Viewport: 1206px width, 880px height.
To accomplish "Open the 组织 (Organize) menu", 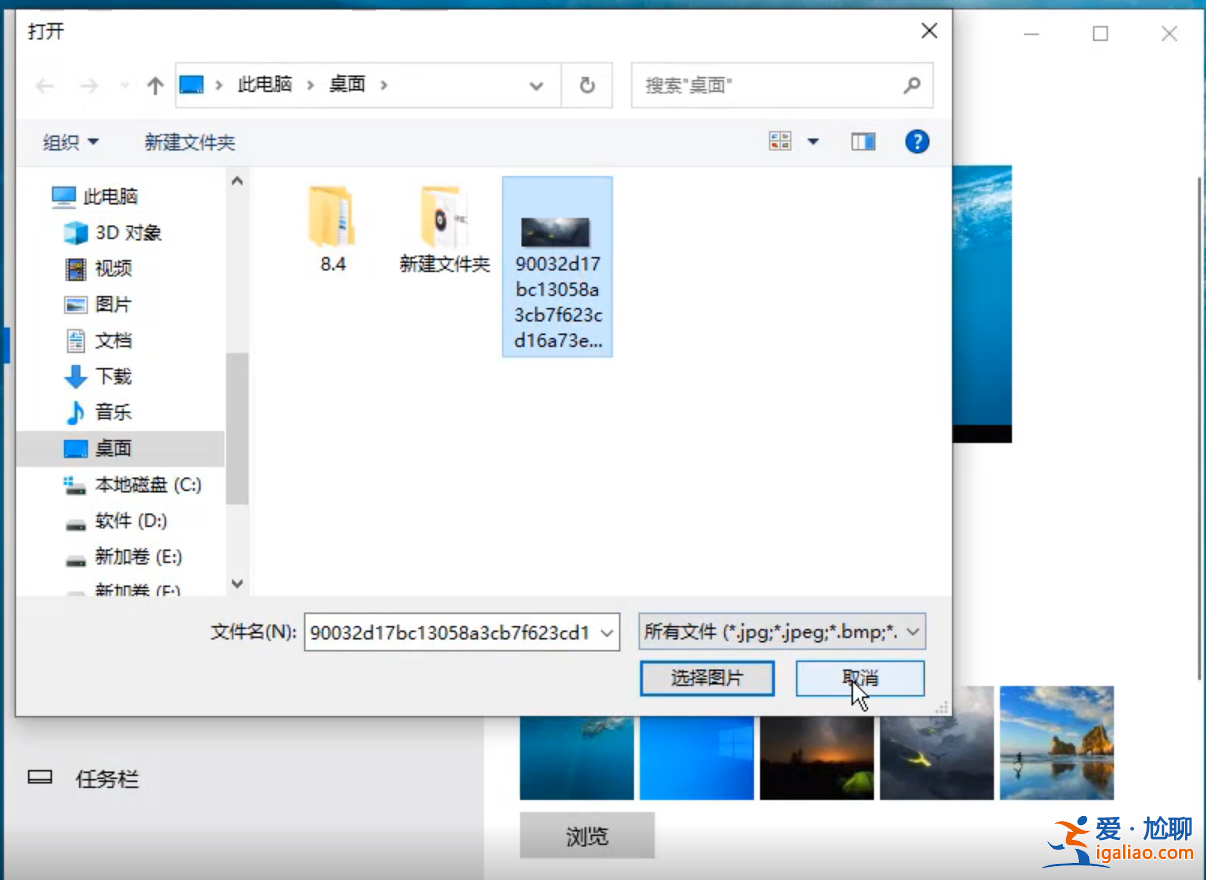I will 68,142.
